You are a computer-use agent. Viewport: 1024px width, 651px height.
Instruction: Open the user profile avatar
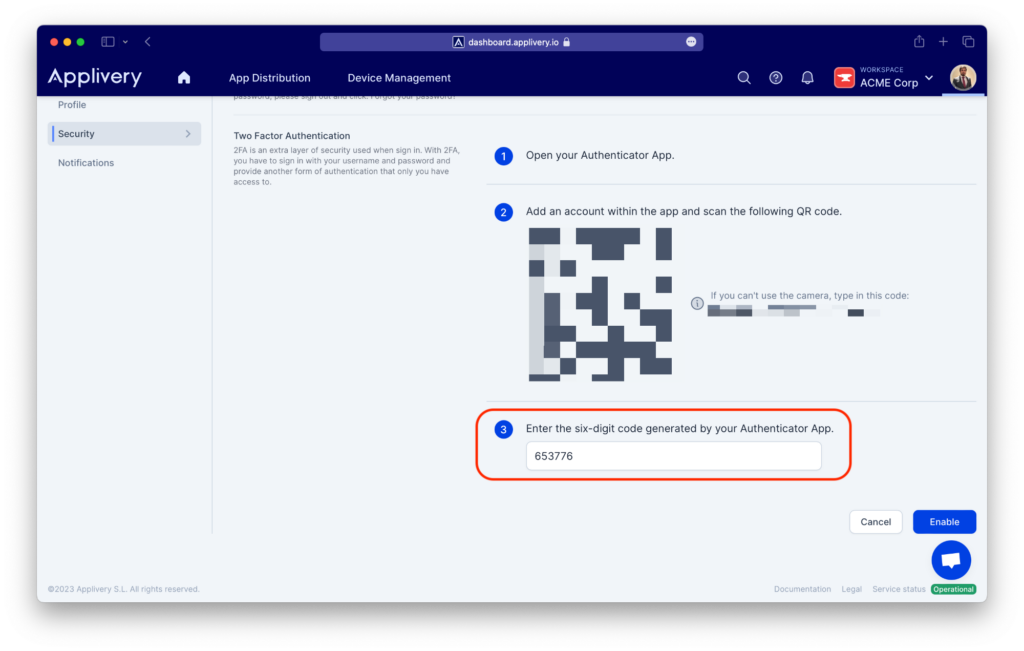point(963,78)
